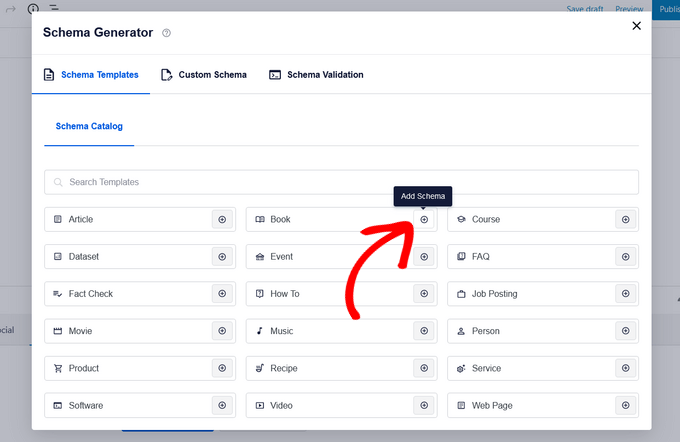The image size is (680, 442).
Task: Click the Search Templates input field
Action: [341, 182]
